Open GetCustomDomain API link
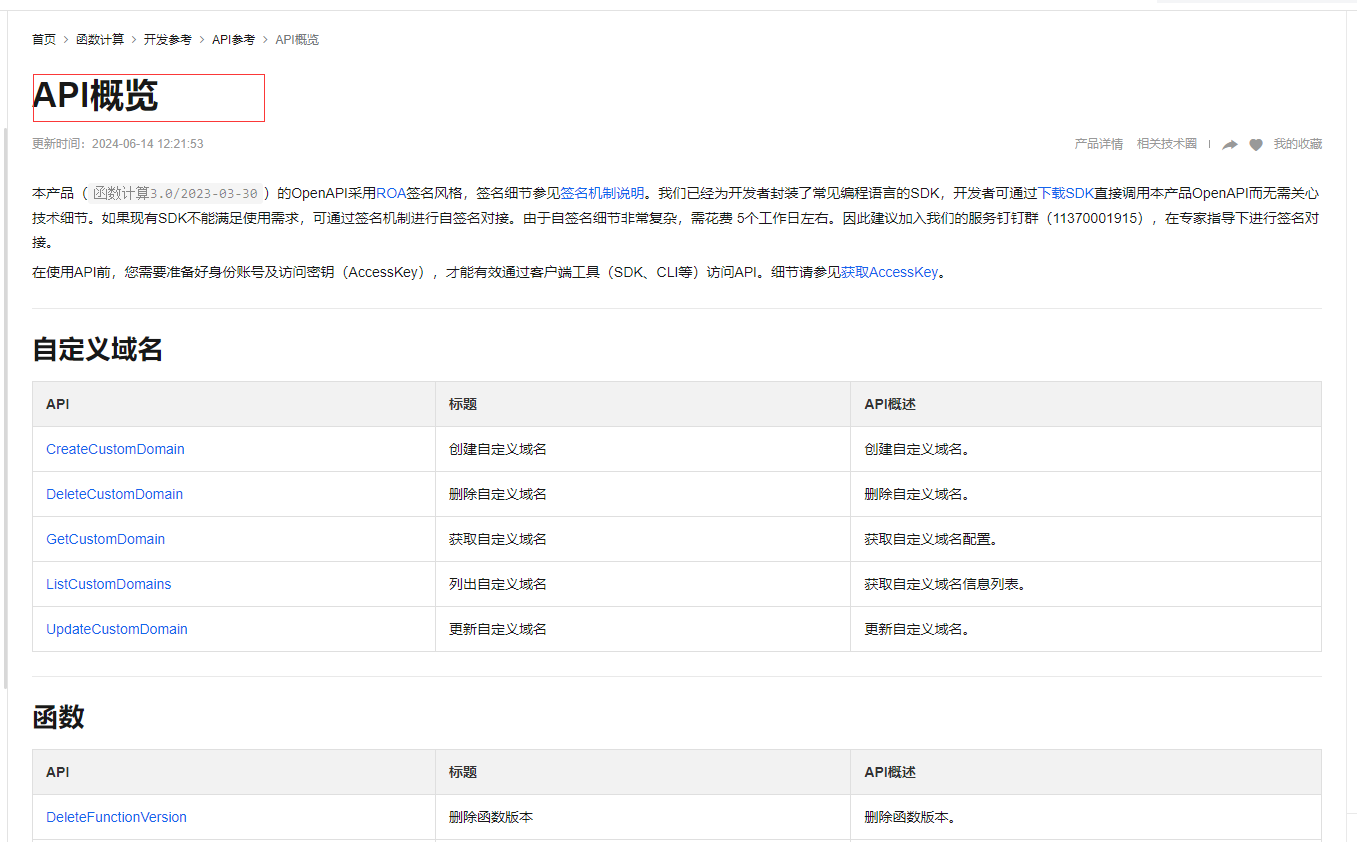1357x842 pixels. (105, 539)
